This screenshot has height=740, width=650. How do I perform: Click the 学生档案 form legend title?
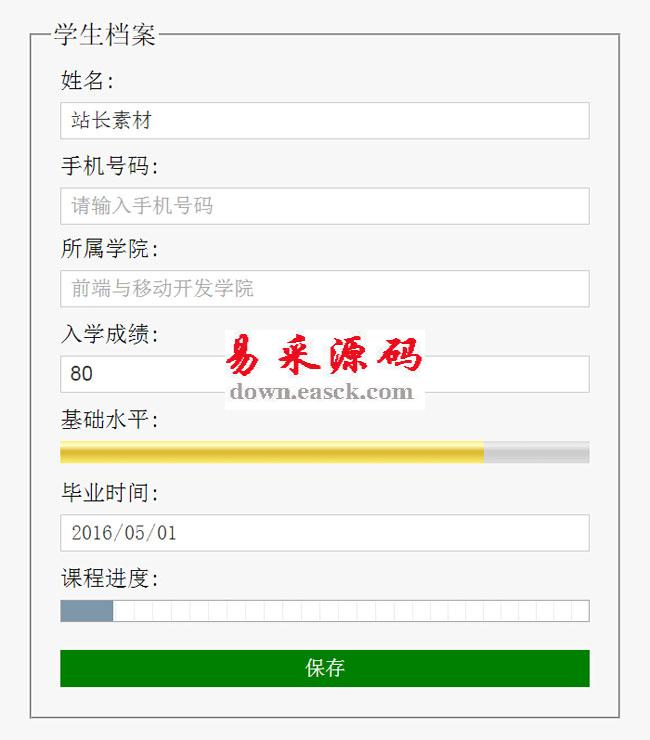[105, 36]
